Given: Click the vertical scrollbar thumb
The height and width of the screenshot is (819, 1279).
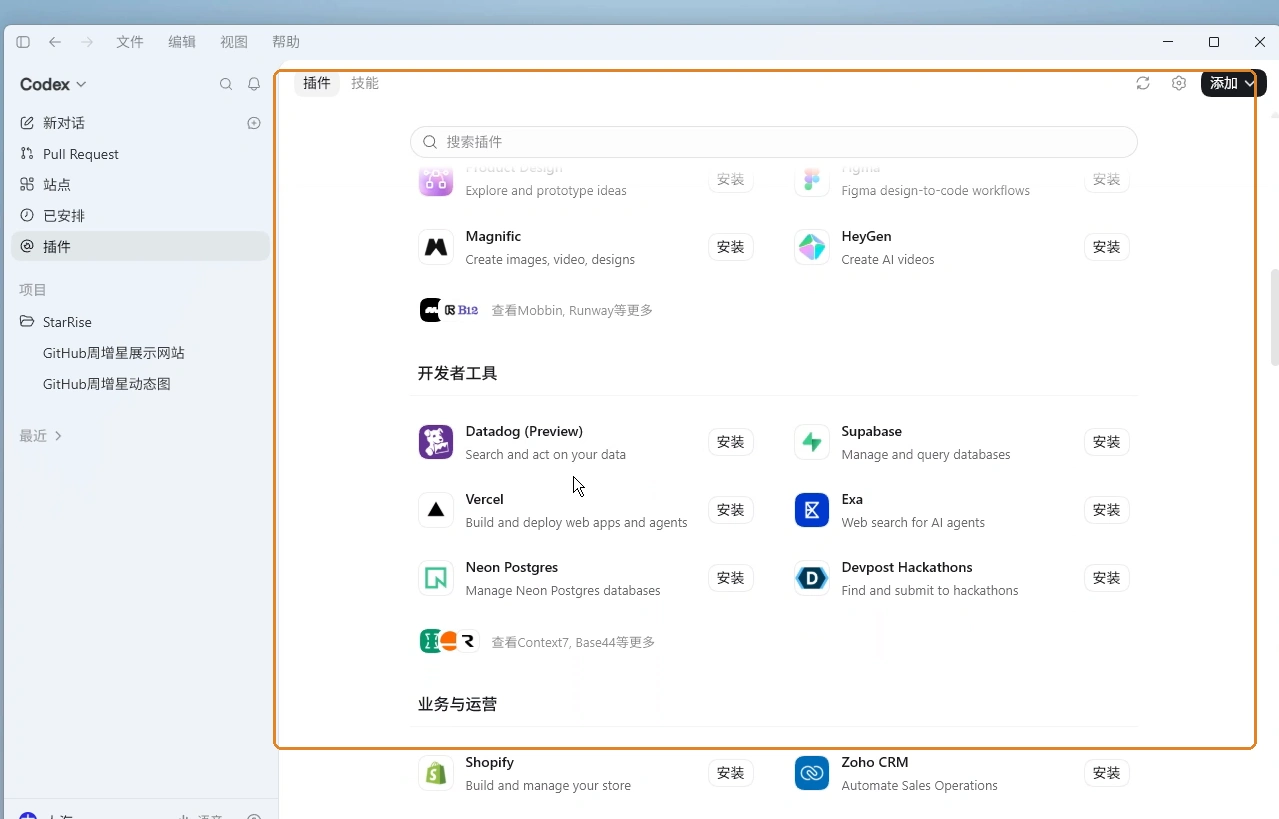Looking at the screenshot, I should pyautogui.click(x=1274, y=317).
